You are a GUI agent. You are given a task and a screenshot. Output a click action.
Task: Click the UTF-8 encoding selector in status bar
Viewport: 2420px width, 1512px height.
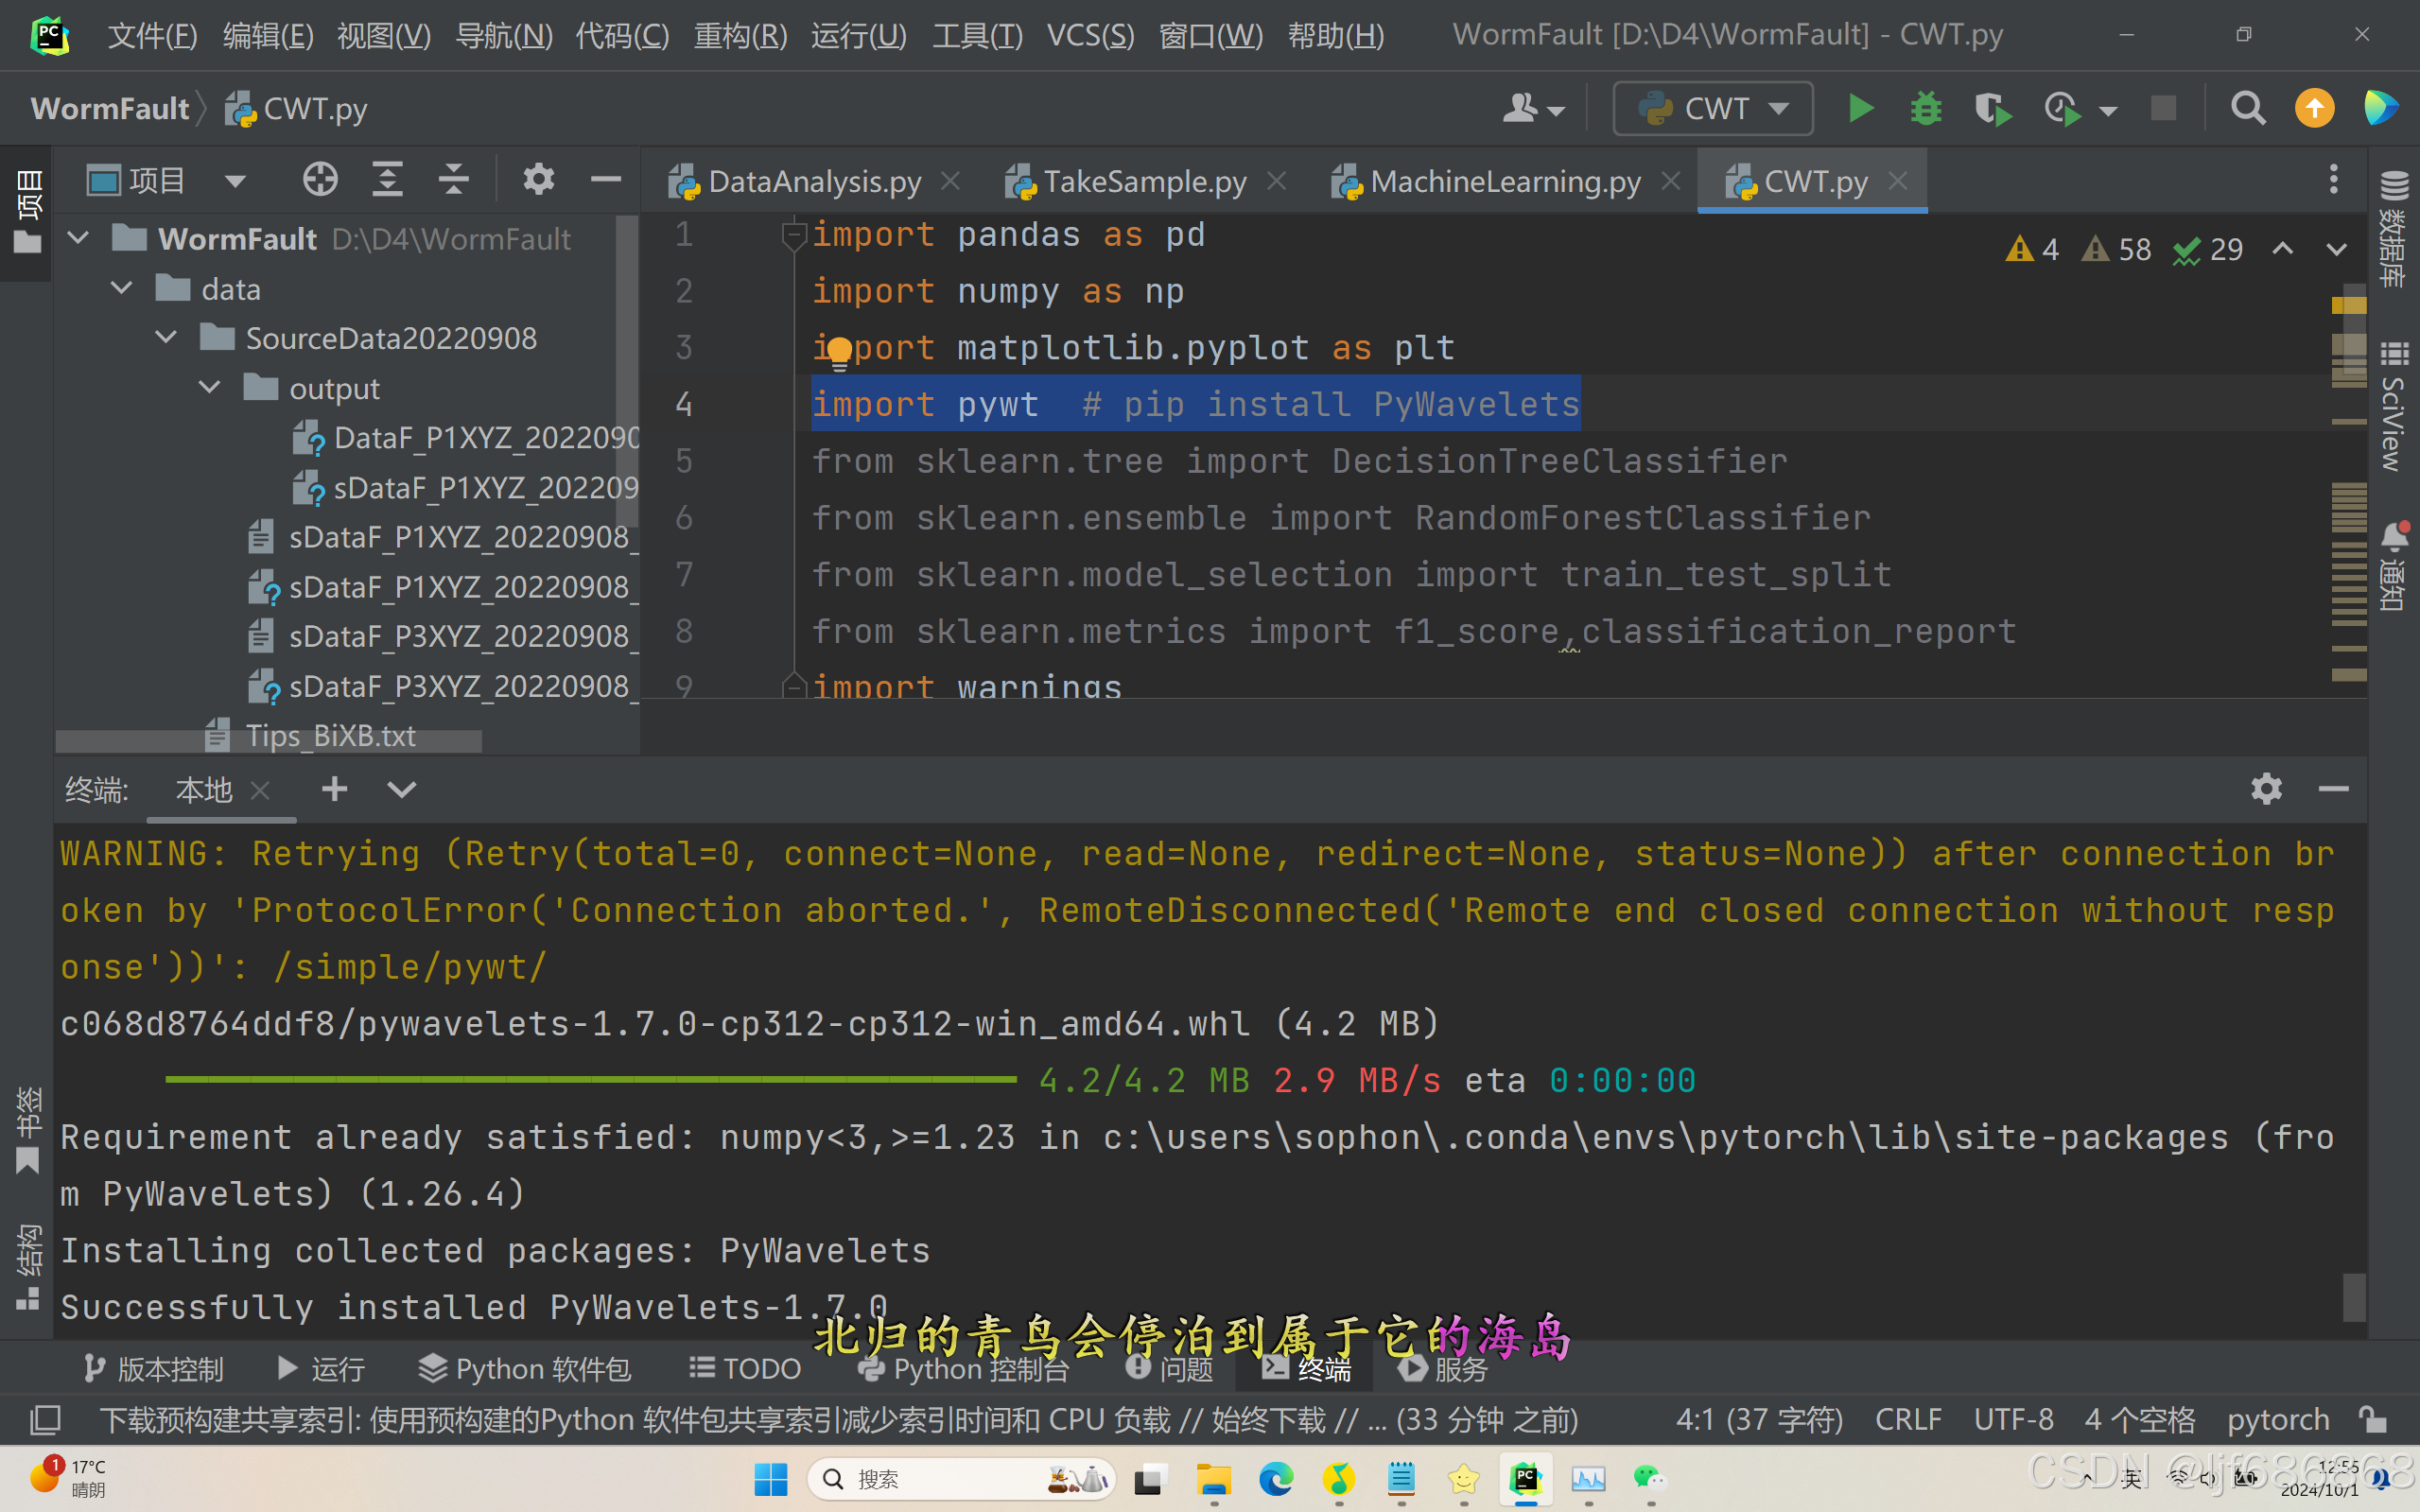[x=2013, y=1419]
